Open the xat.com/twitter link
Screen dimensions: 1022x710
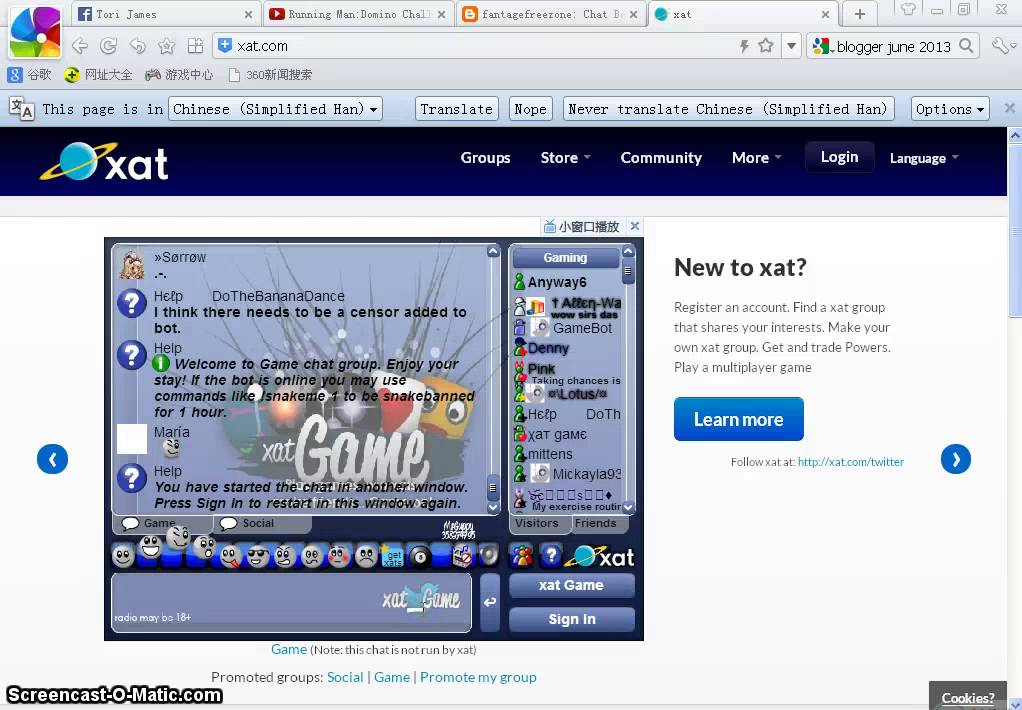coord(851,462)
